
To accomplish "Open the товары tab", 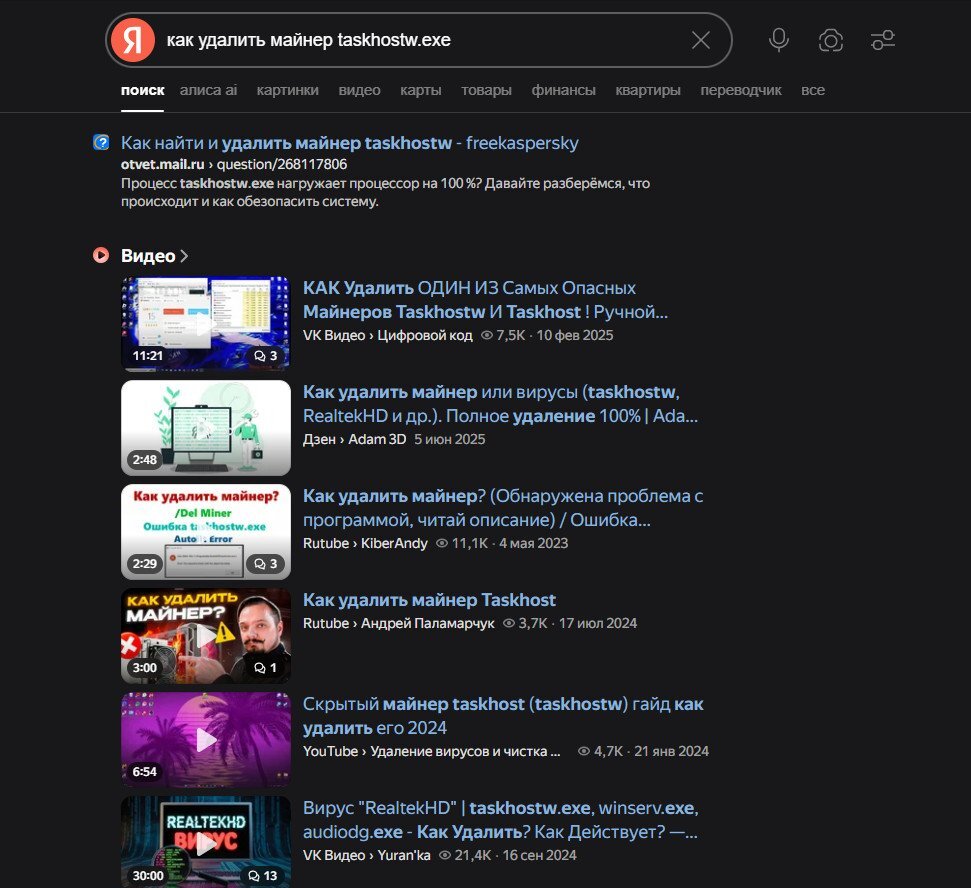I will coord(486,90).
